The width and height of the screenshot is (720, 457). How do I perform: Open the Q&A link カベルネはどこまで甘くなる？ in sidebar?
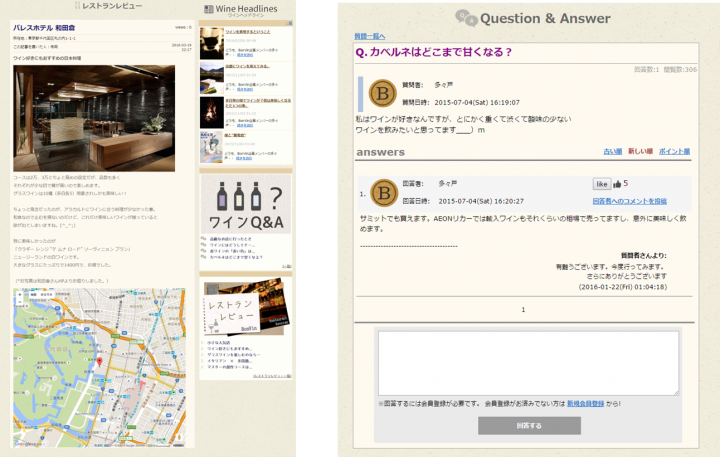tap(236, 257)
